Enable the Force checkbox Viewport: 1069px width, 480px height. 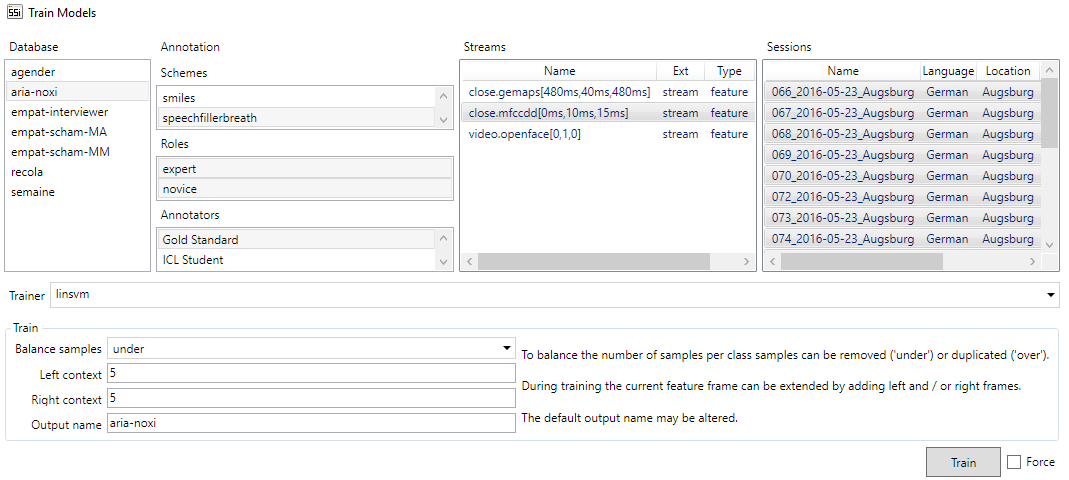coord(1014,462)
